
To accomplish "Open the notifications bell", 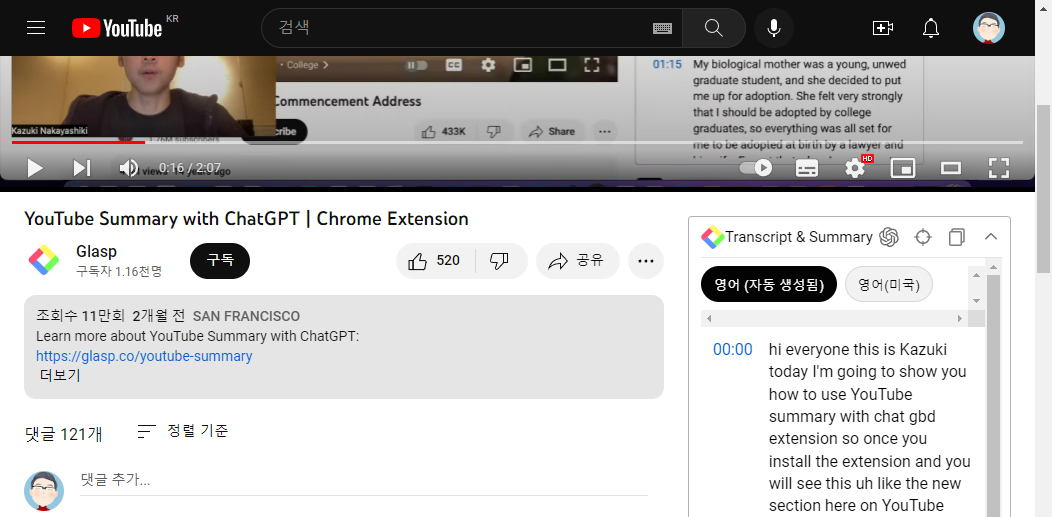I will (931, 27).
